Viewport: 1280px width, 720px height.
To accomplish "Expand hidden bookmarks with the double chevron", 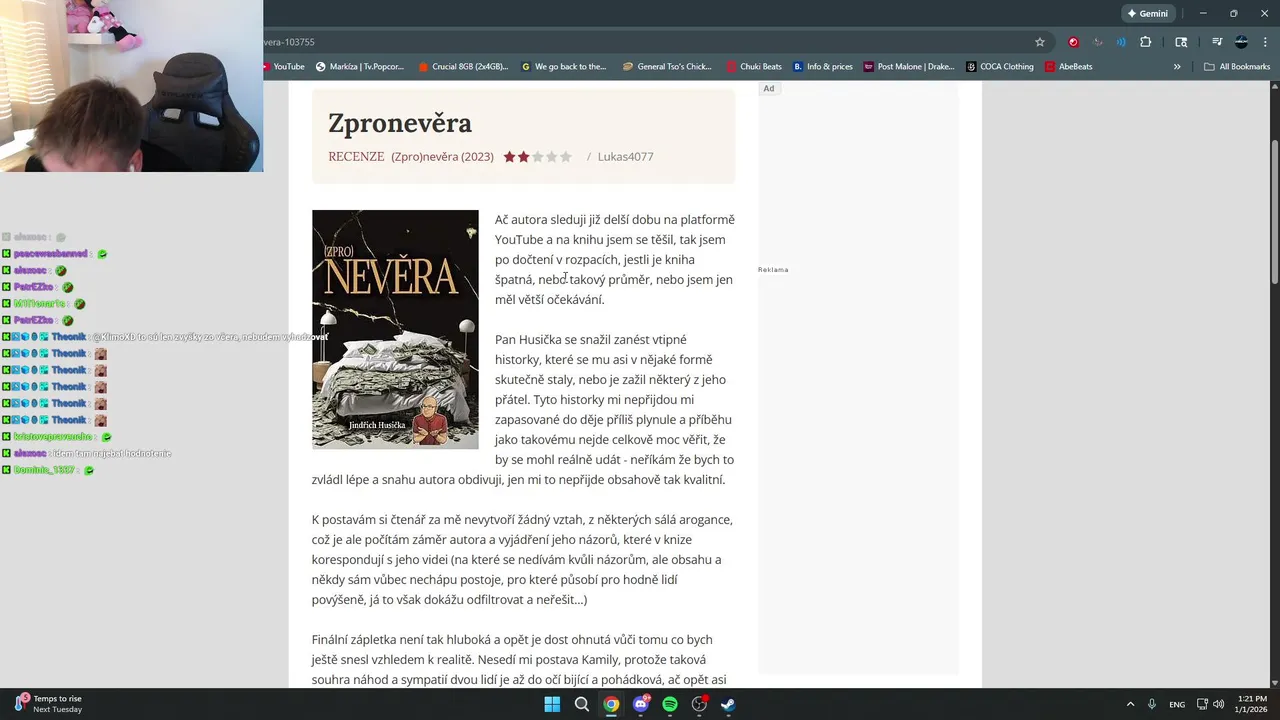I will click(1177, 67).
